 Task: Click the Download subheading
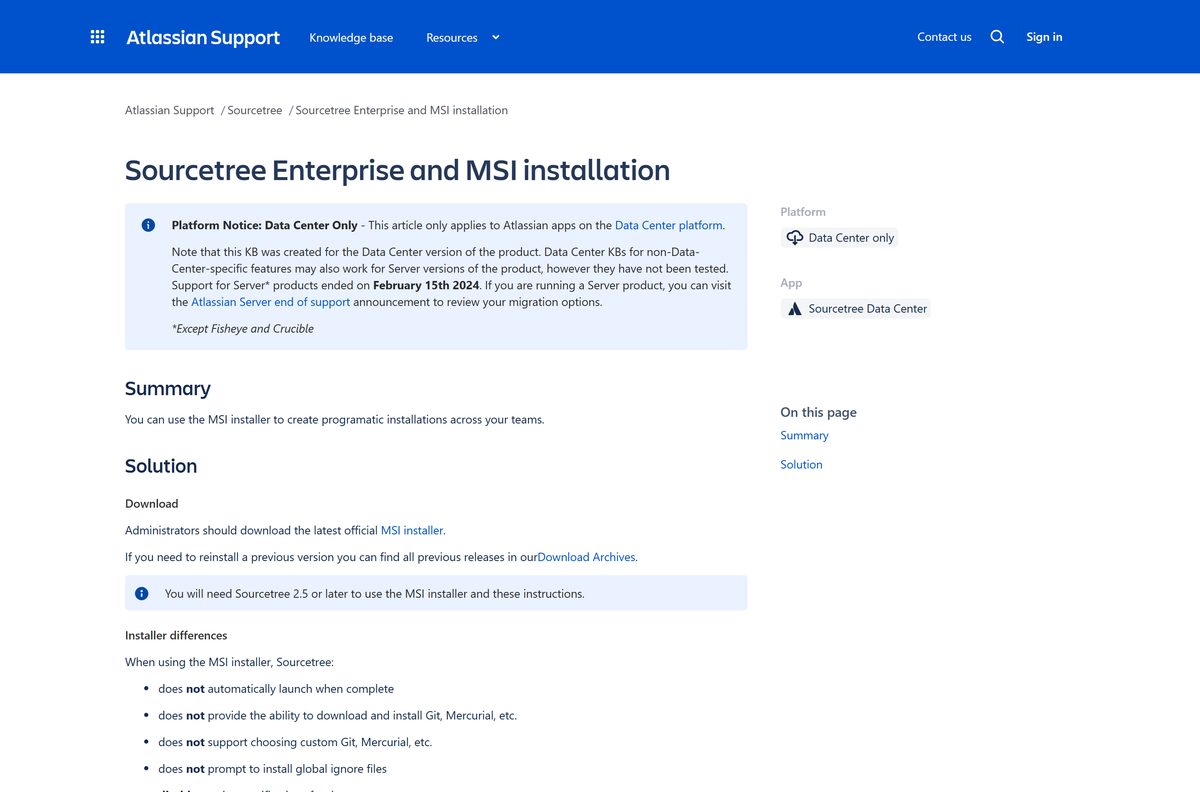point(152,503)
